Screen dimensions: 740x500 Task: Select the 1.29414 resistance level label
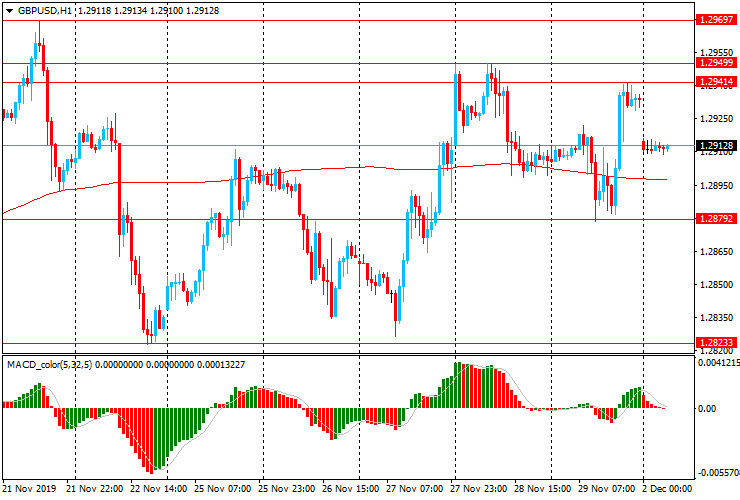tap(716, 82)
